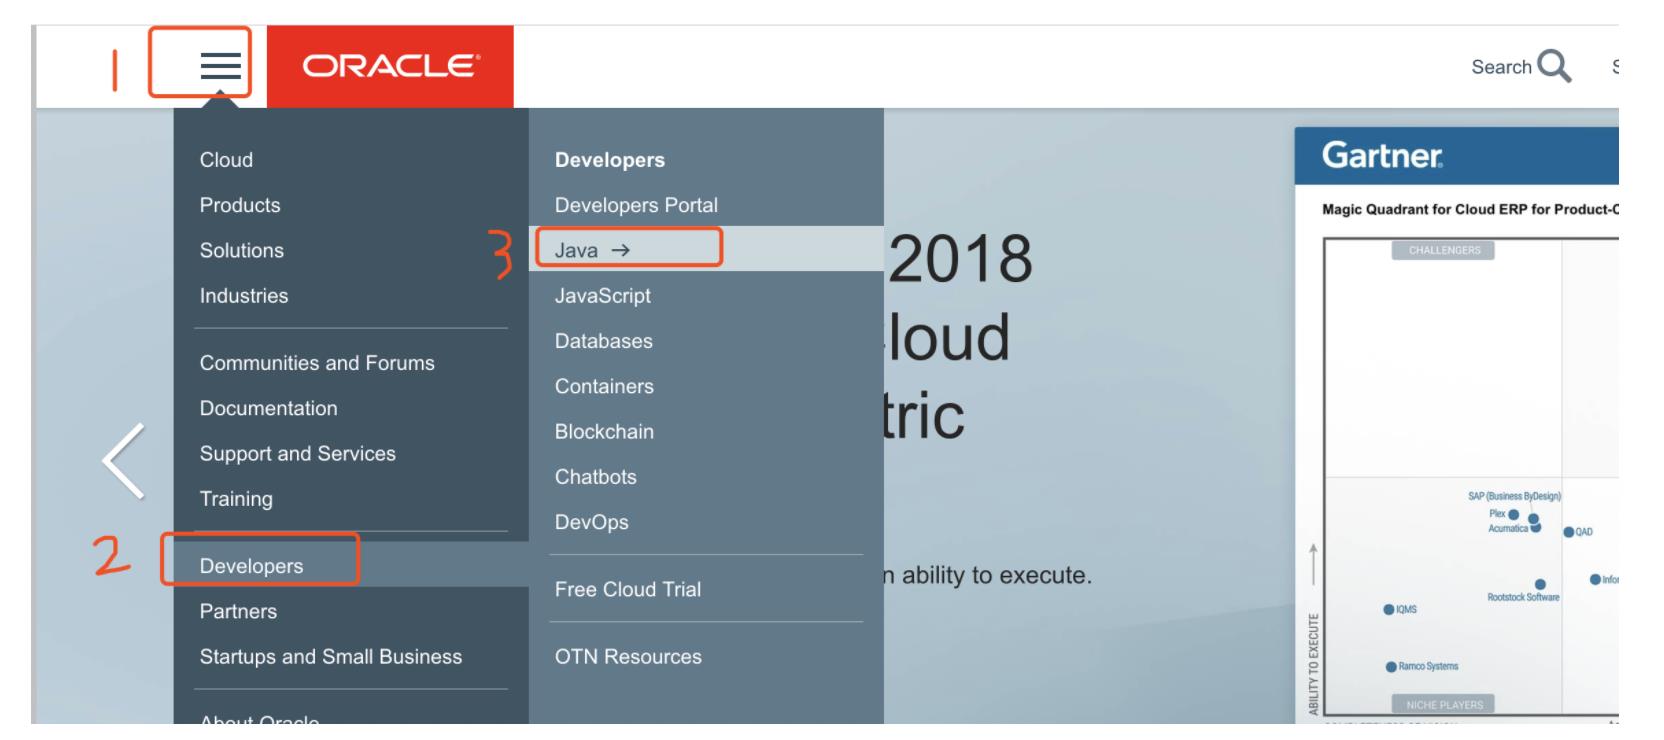Click the Magic Quadrant title text
The image size is (1664, 740).
click(x=1470, y=209)
